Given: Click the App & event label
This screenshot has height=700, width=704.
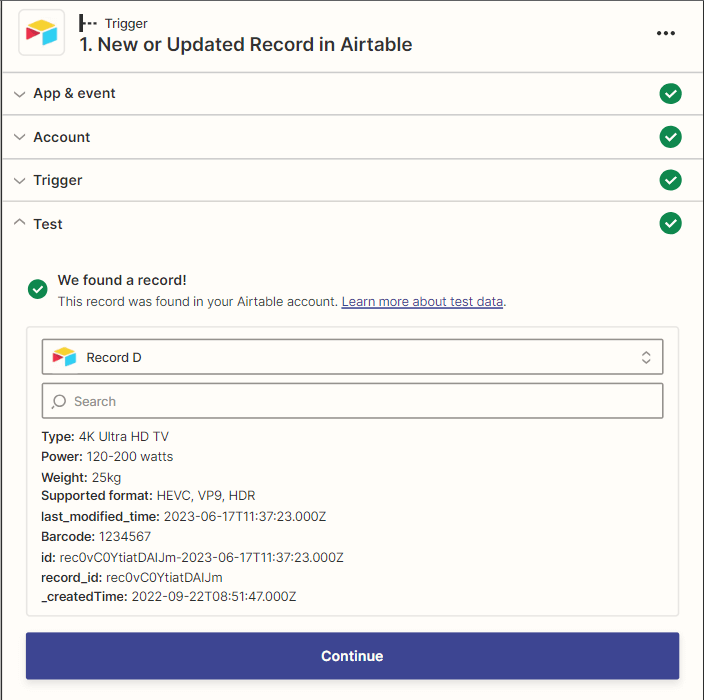Looking at the screenshot, I should [x=74, y=93].
